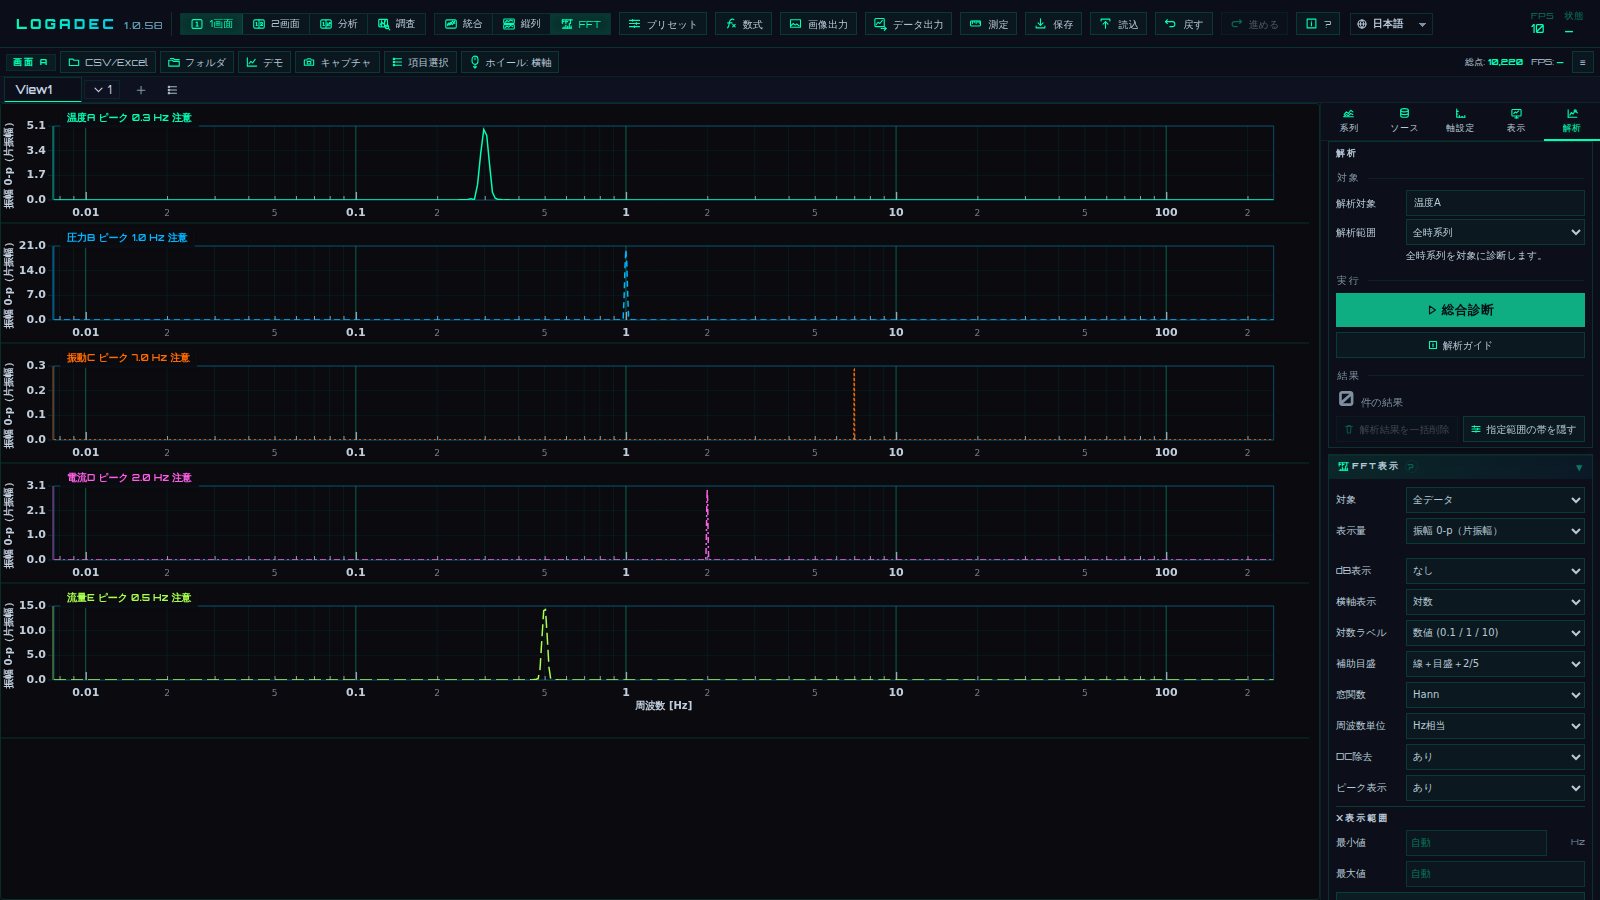Image resolution: width=1600 pixels, height=900 pixels.
Task: Open a CSV/Excel file
Action: tap(108, 62)
